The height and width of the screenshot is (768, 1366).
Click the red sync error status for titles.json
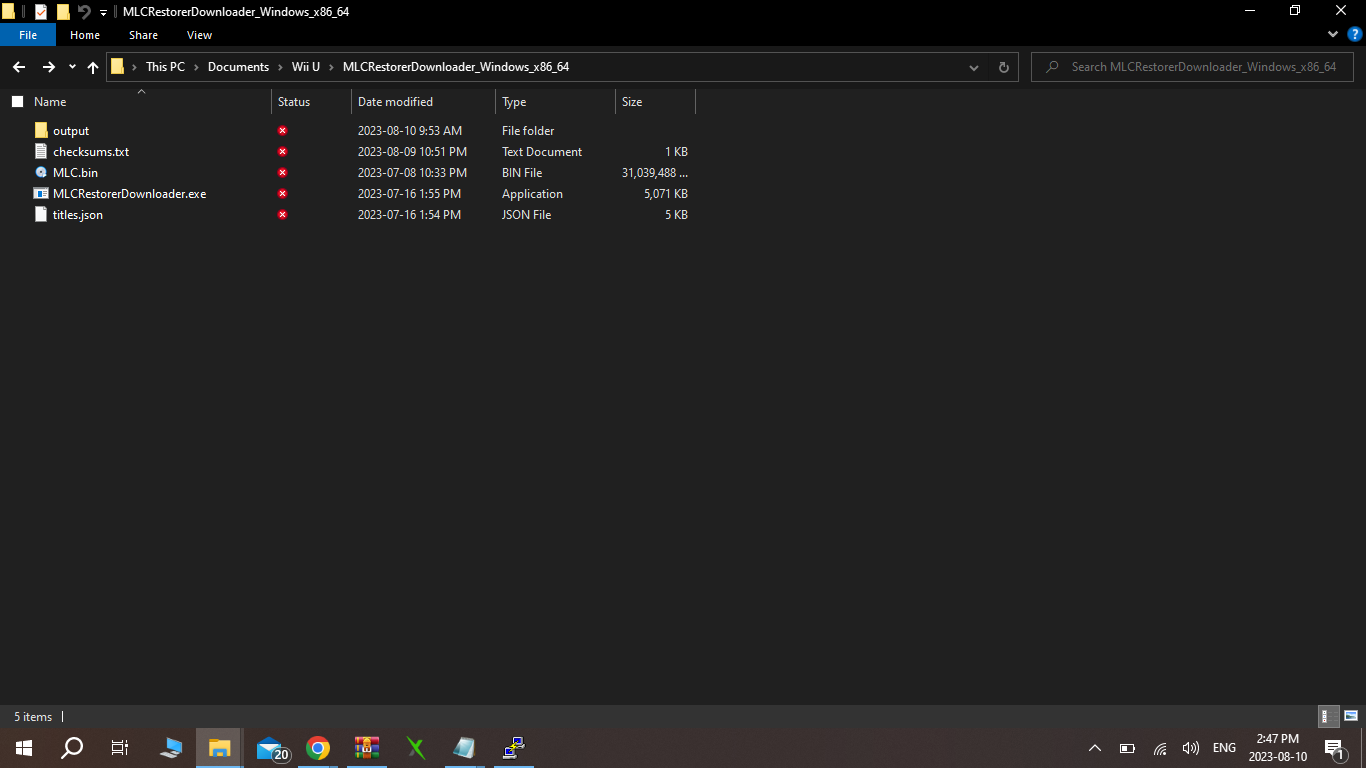(283, 215)
